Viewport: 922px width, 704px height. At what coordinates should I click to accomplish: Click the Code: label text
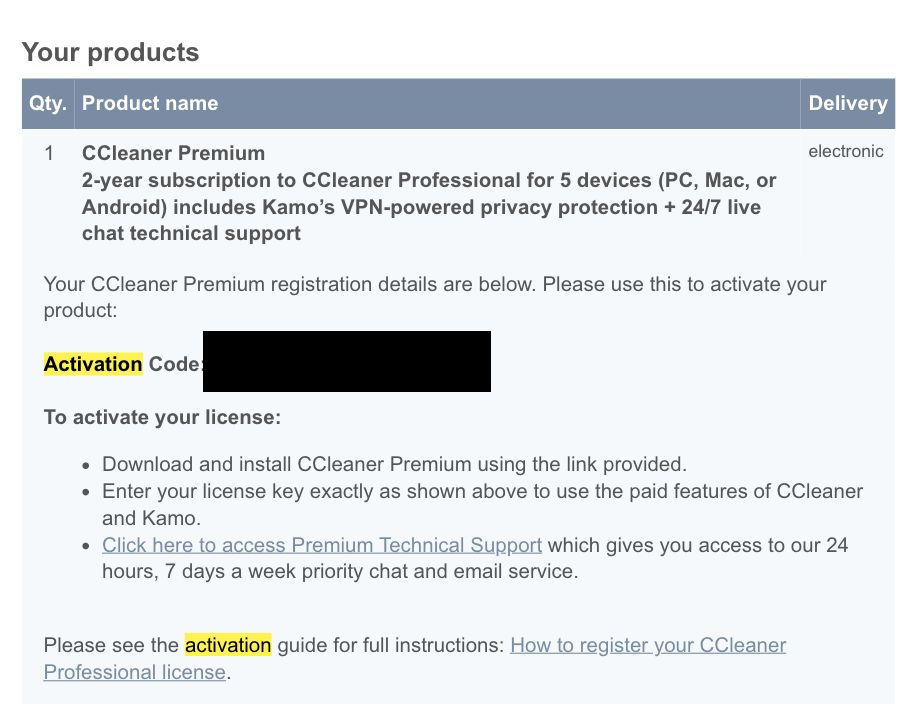[x=175, y=364]
